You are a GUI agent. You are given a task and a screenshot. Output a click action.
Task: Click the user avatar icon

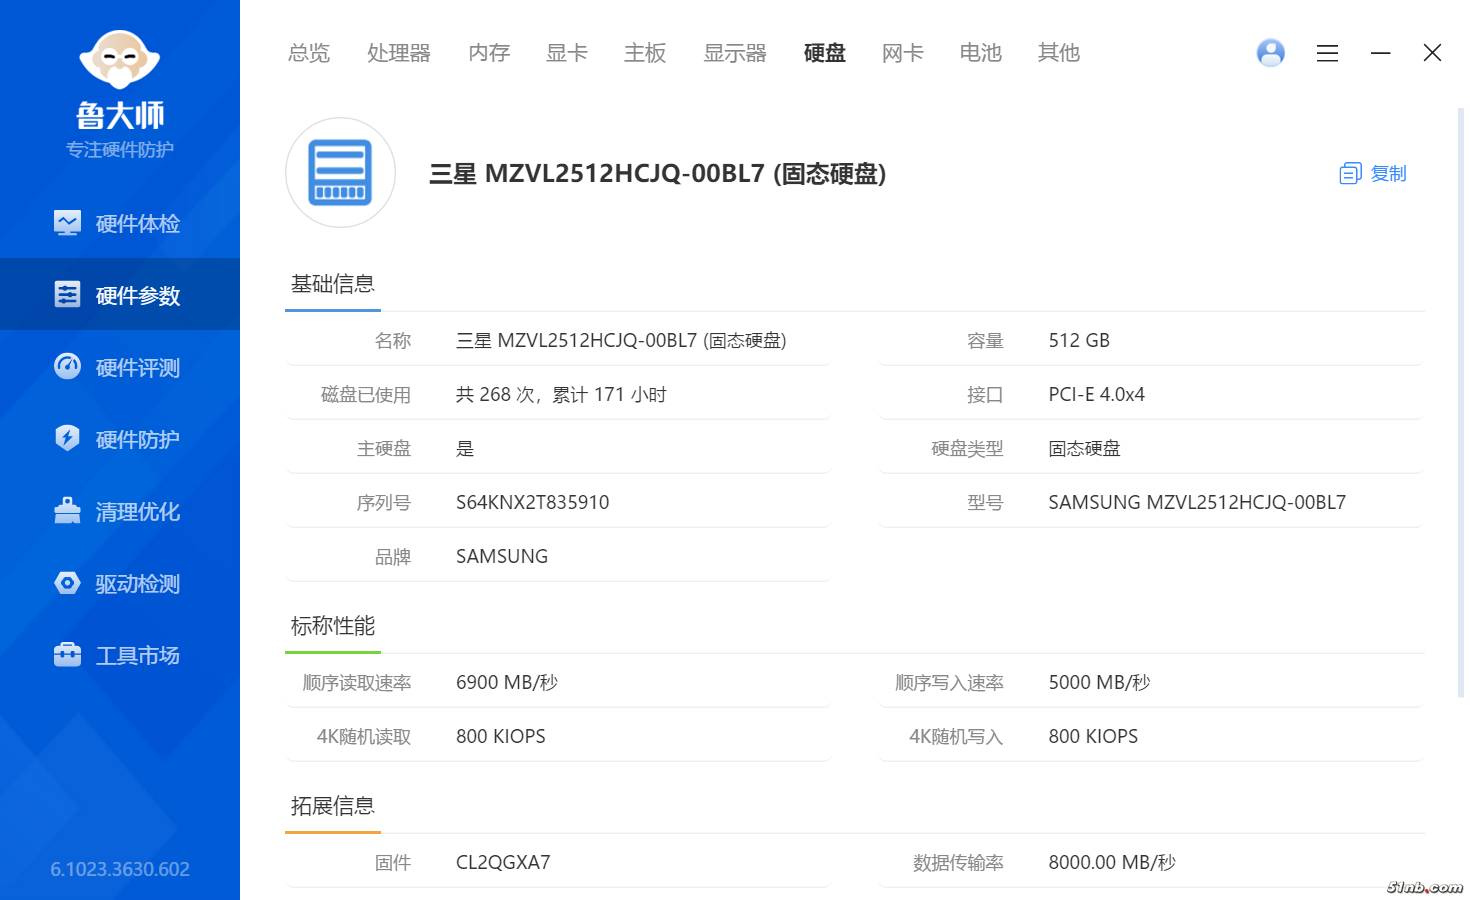pyautogui.click(x=1270, y=52)
